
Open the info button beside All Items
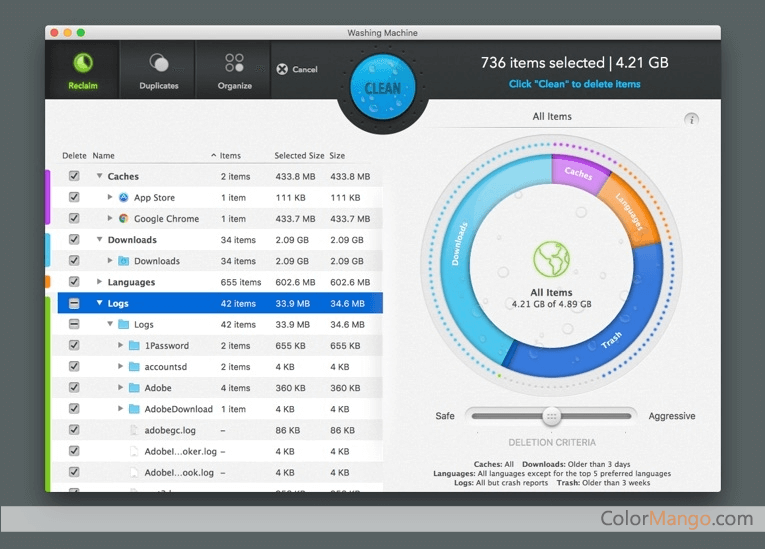pos(691,120)
